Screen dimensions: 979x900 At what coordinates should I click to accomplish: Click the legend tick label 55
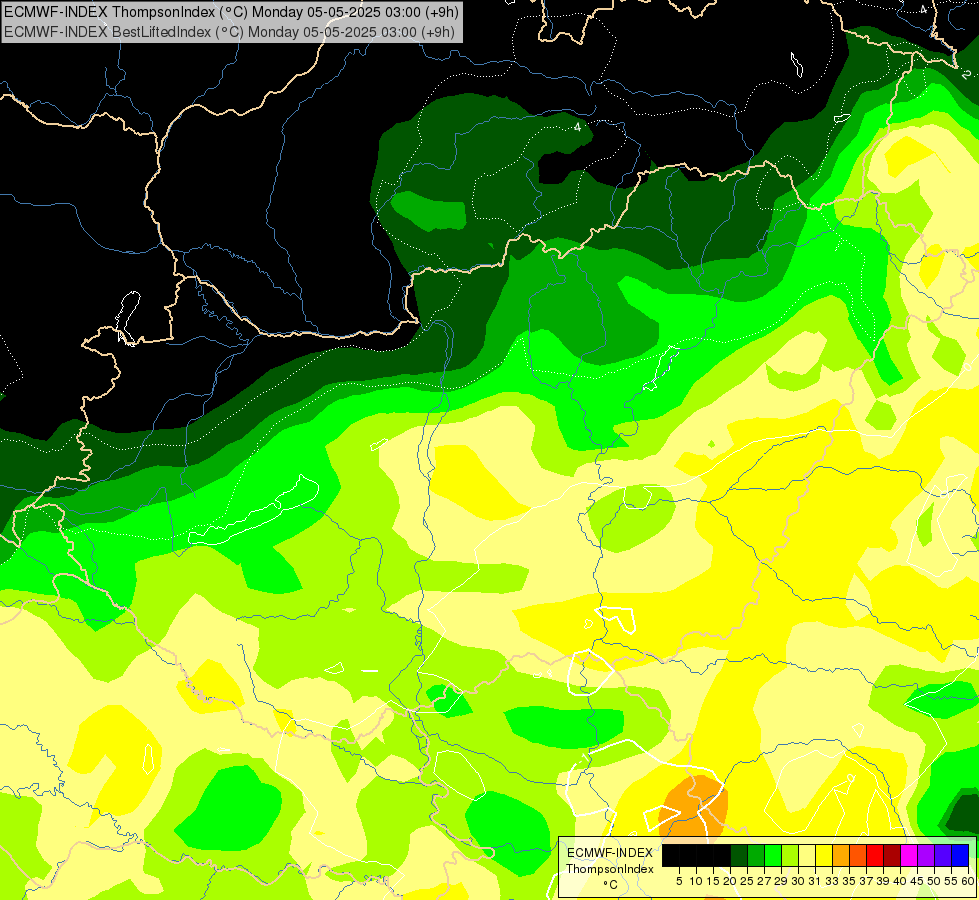(951, 881)
